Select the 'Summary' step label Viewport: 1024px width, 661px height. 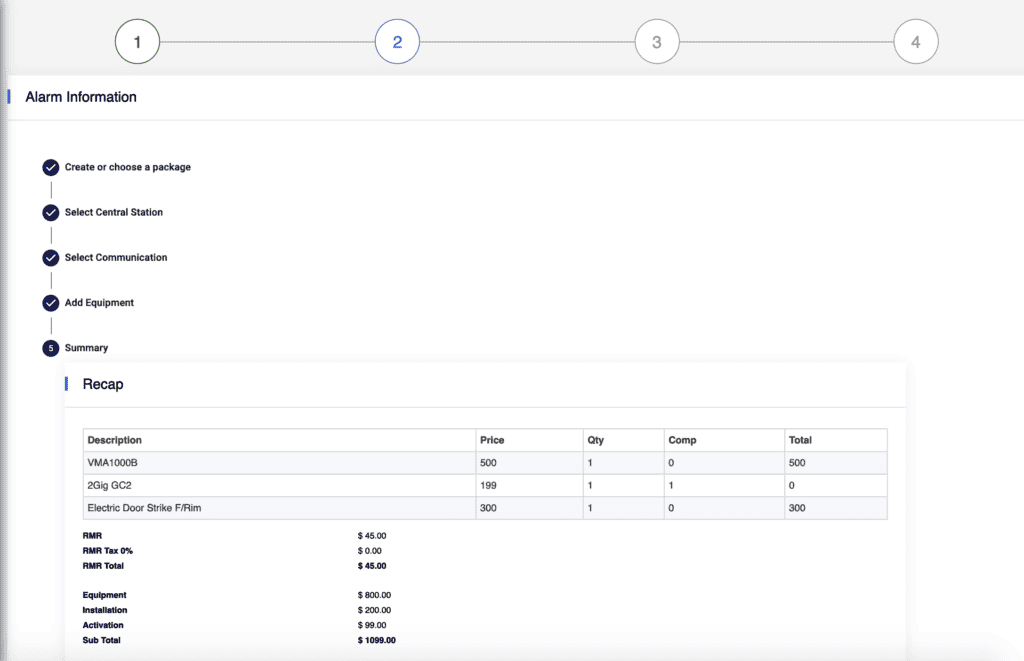click(x=86, y=347)
